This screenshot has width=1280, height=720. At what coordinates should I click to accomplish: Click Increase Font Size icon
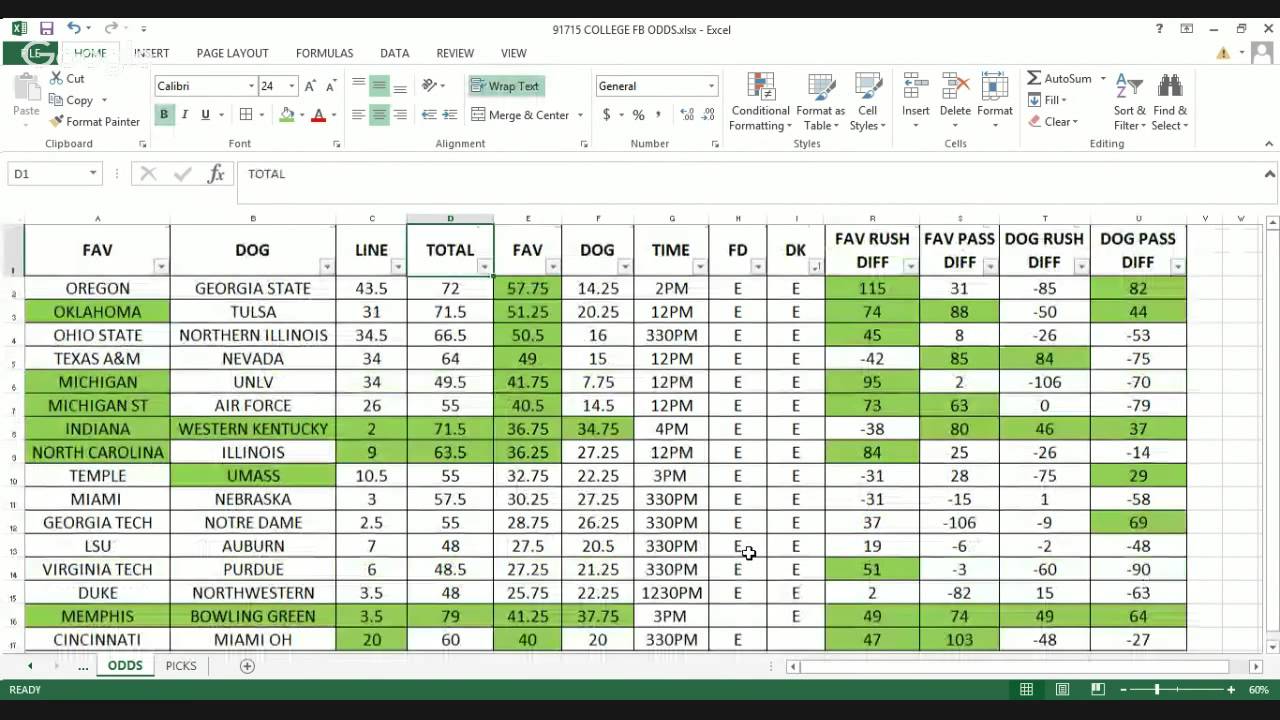click(x=311, y=86)
